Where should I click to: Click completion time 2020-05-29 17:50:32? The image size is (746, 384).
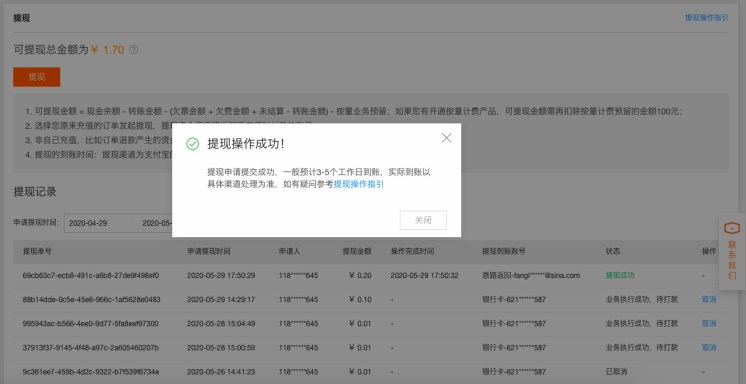click(424, 276)
